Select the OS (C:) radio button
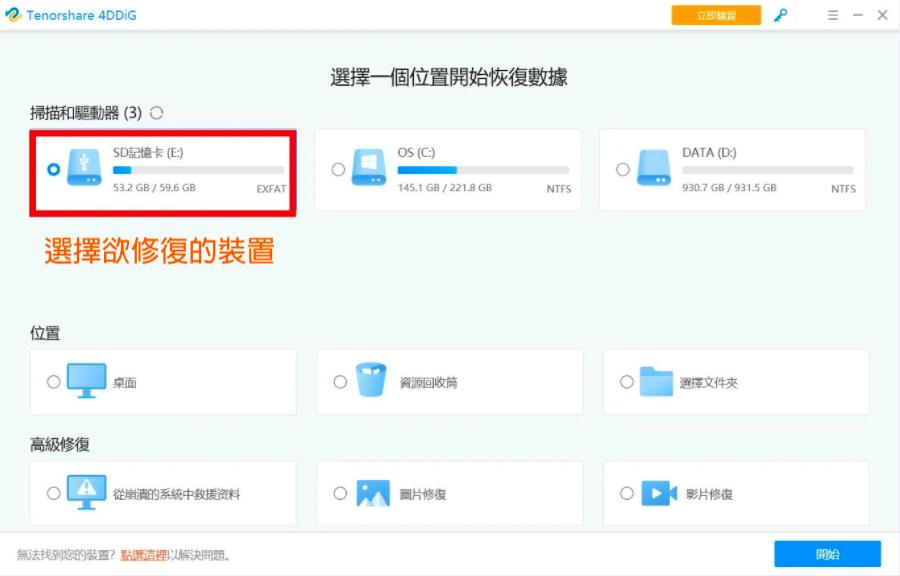Image resolution: width=900 pixels, height=576 pixels. [x=338, y=169]
